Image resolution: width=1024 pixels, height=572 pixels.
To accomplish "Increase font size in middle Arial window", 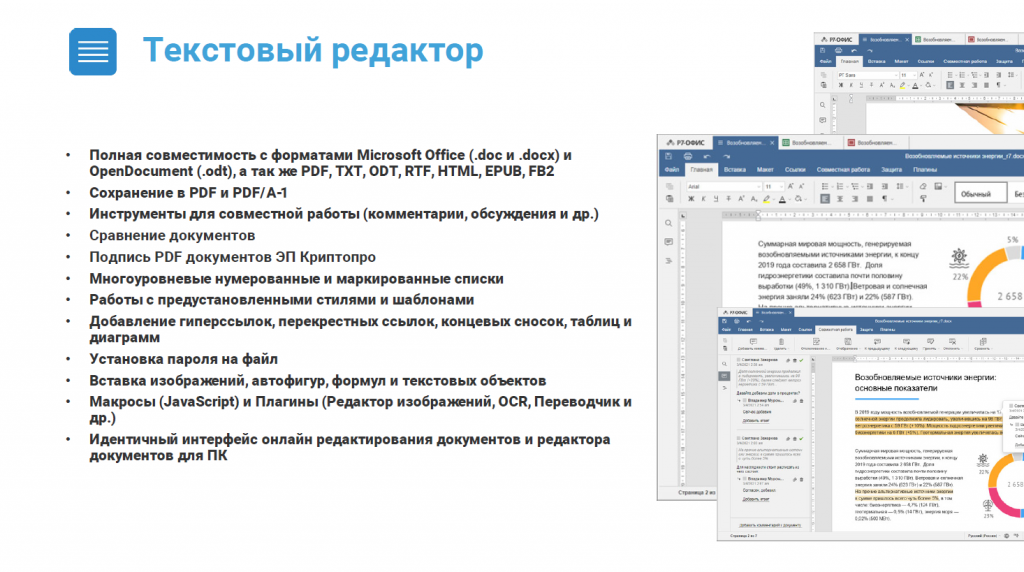I will (x=790, y=186).
